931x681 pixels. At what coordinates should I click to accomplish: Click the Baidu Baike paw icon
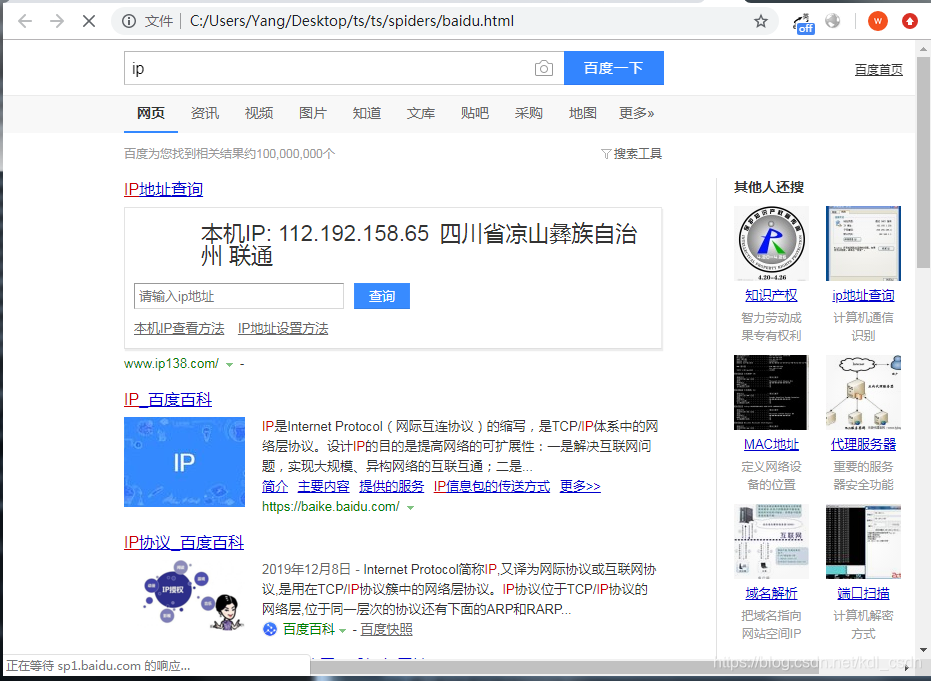click(x=270, y=629)
